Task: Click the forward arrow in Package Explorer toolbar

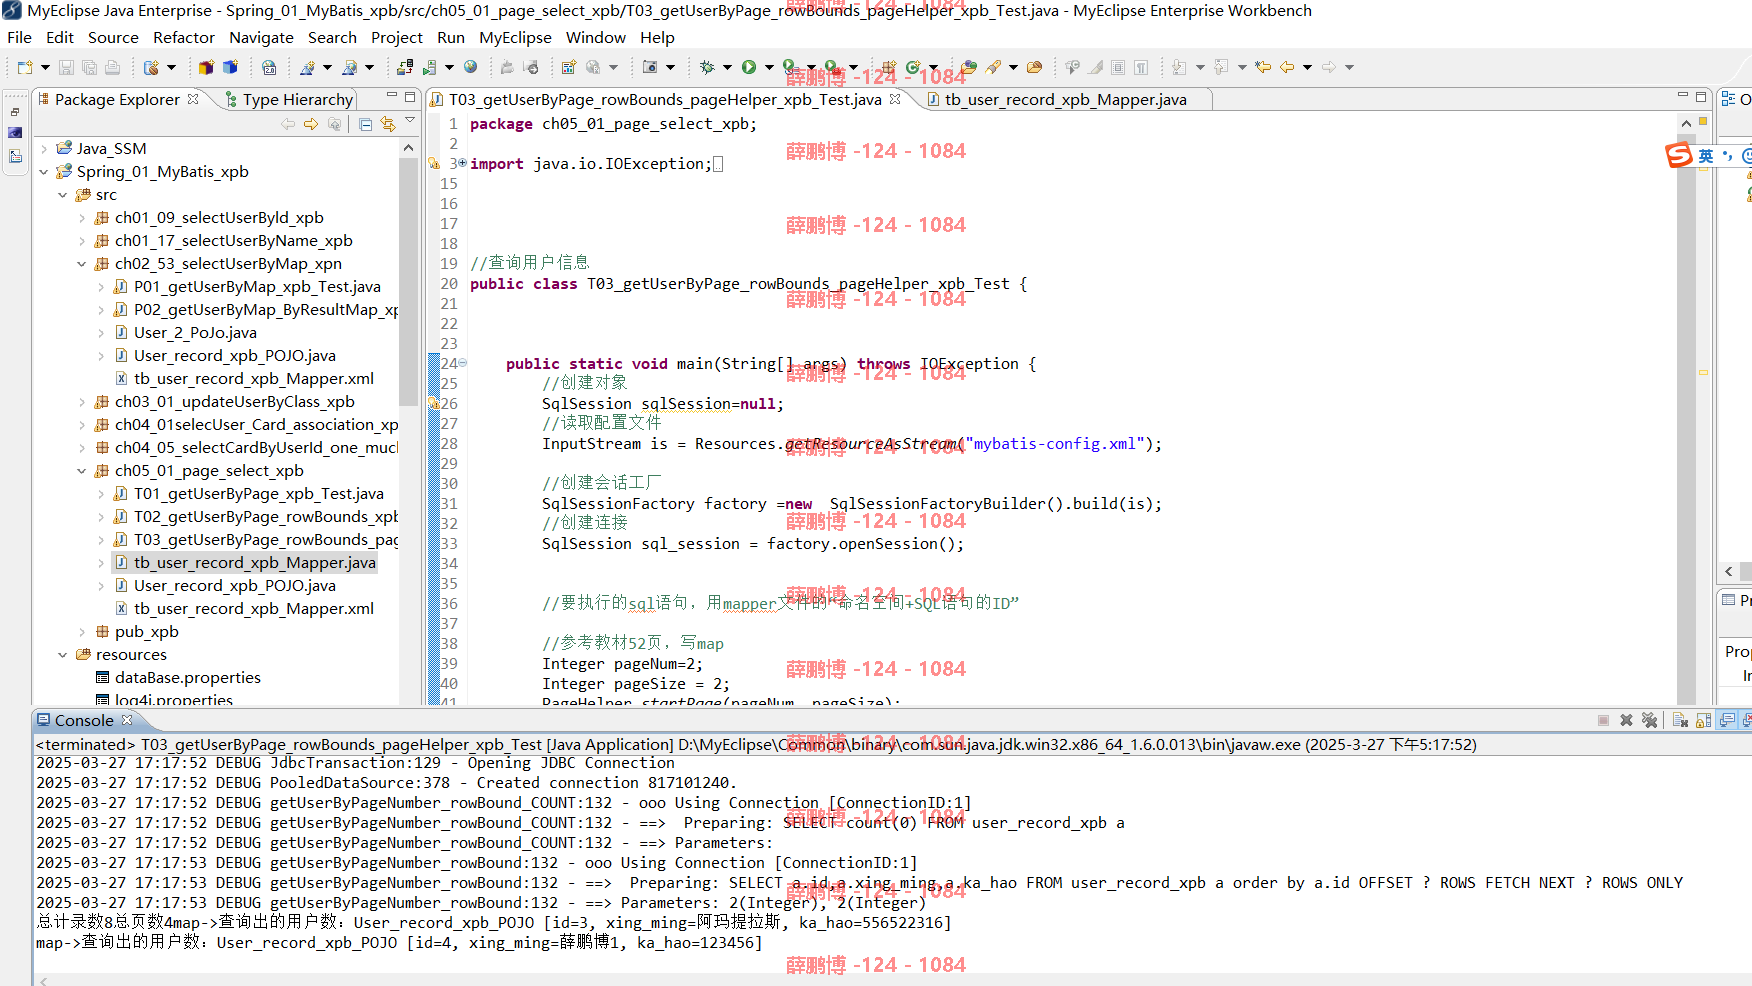Action: (x=311, y=124)
